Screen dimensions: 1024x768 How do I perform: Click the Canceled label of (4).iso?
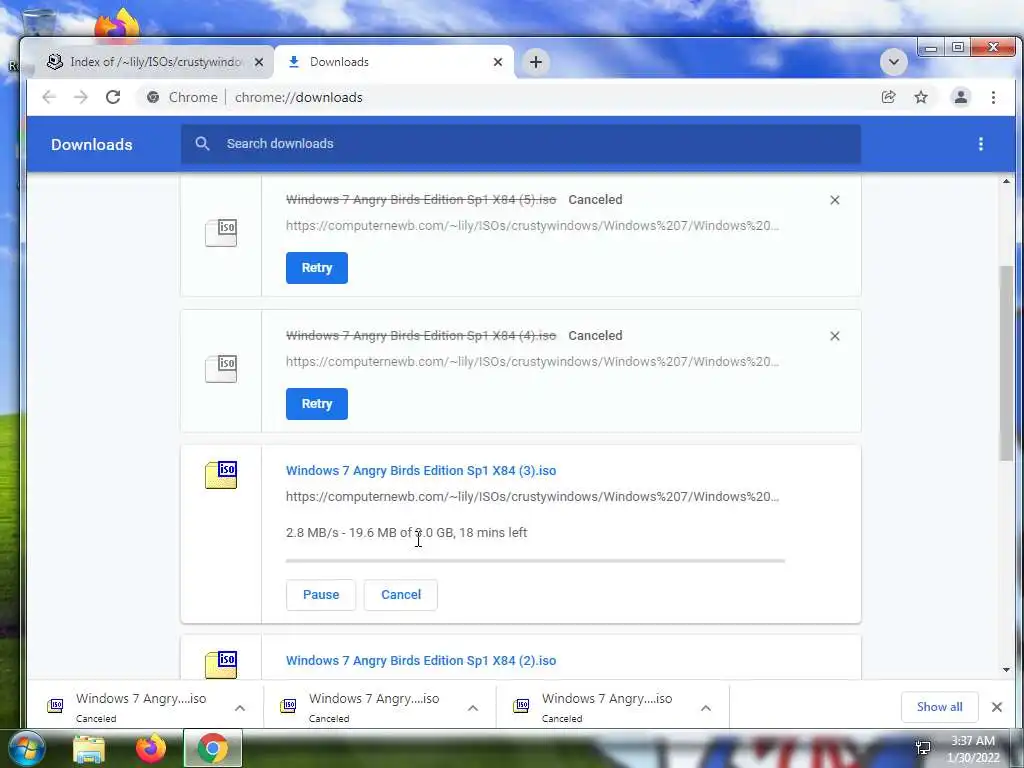(595, 335)
